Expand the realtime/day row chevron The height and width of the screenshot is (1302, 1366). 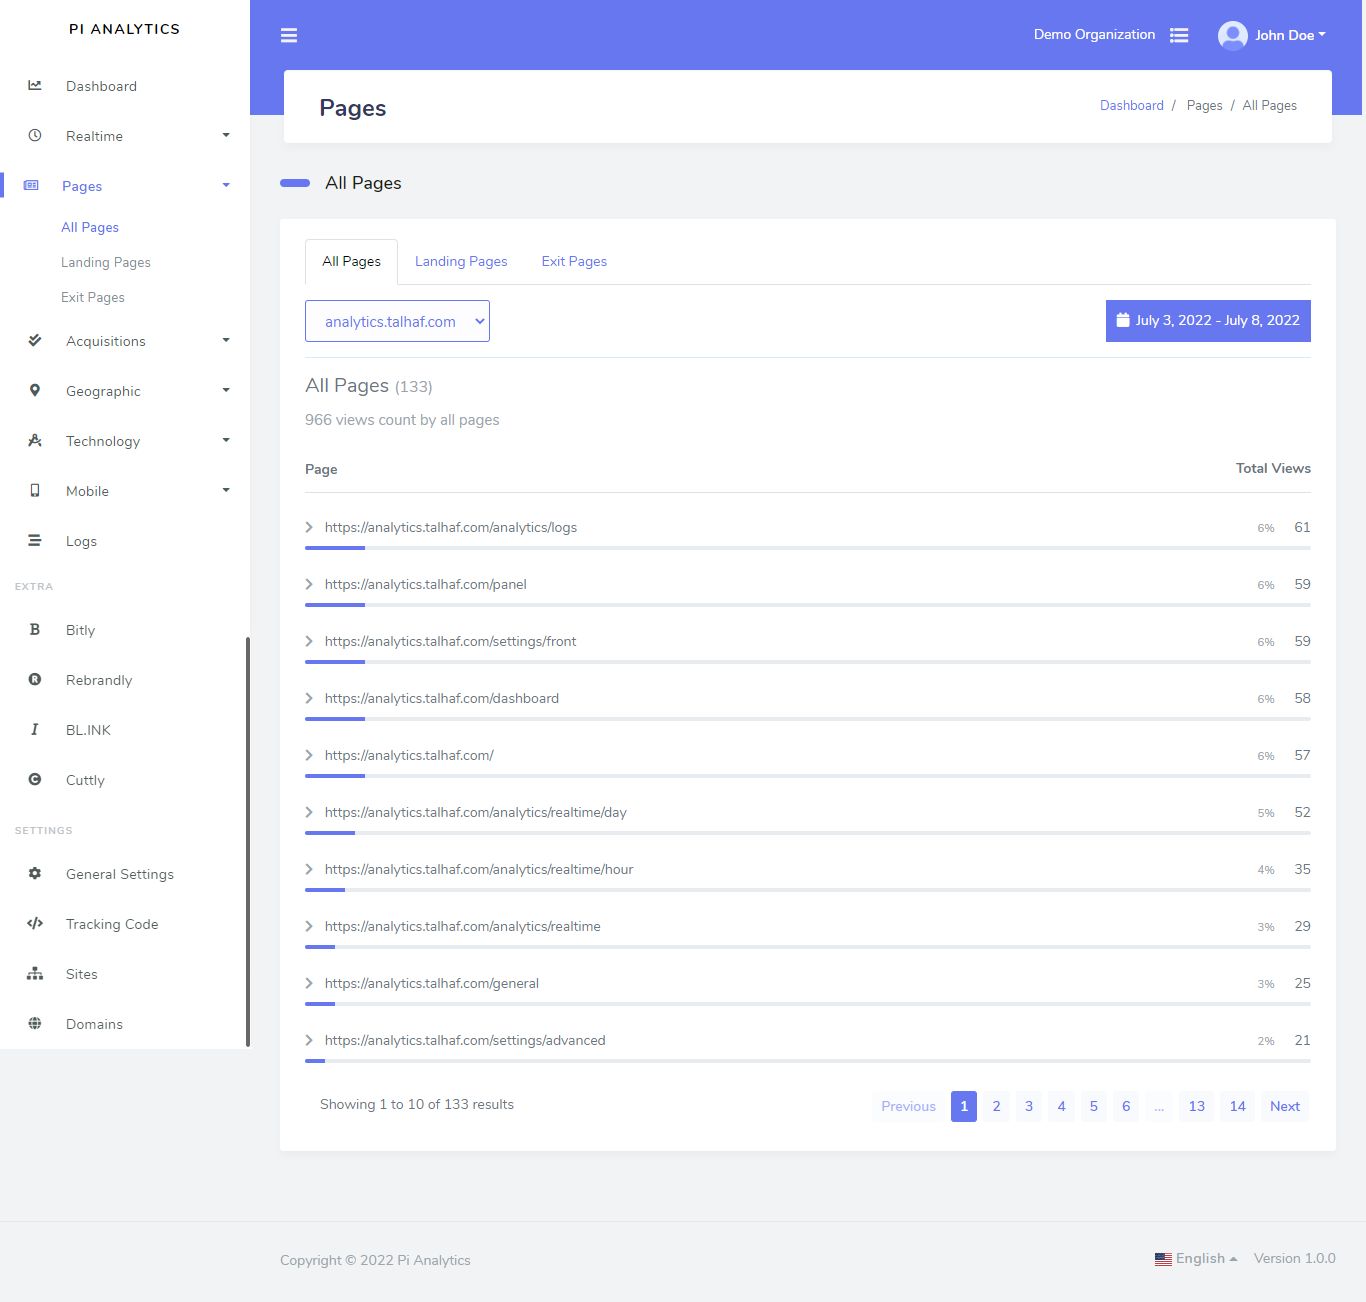[x=309, y=812]
